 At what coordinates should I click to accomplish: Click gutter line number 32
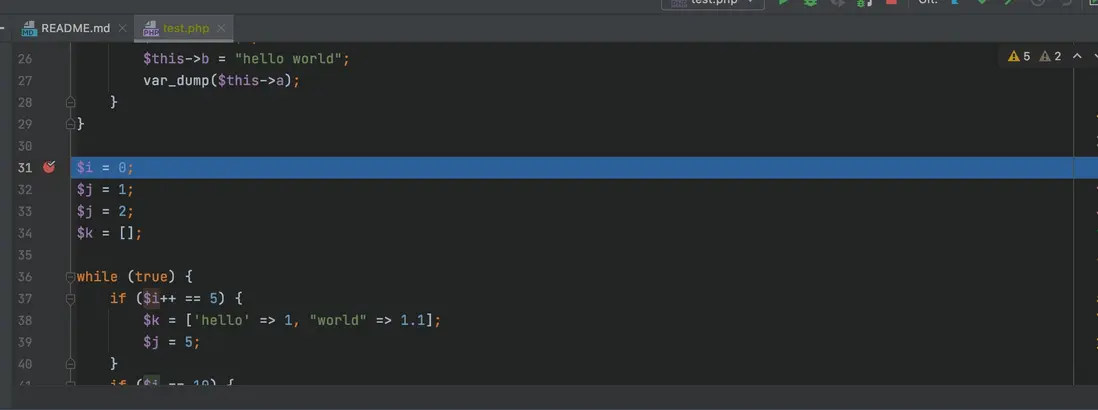(25, 190)
